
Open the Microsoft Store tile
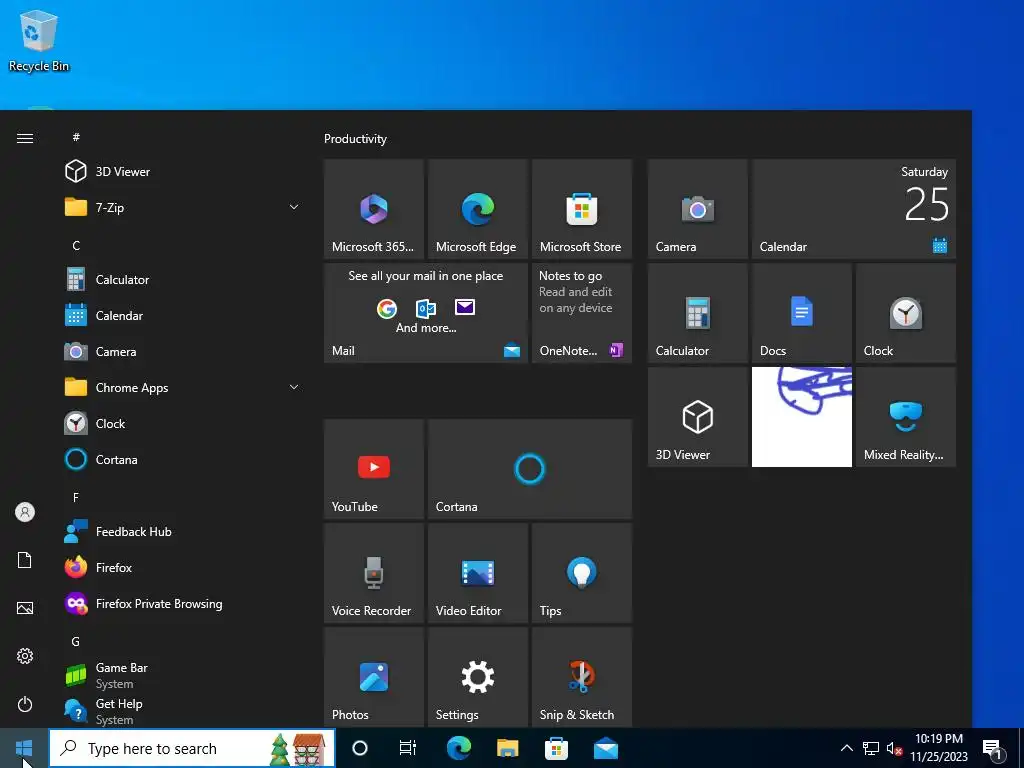coord(582,209)
